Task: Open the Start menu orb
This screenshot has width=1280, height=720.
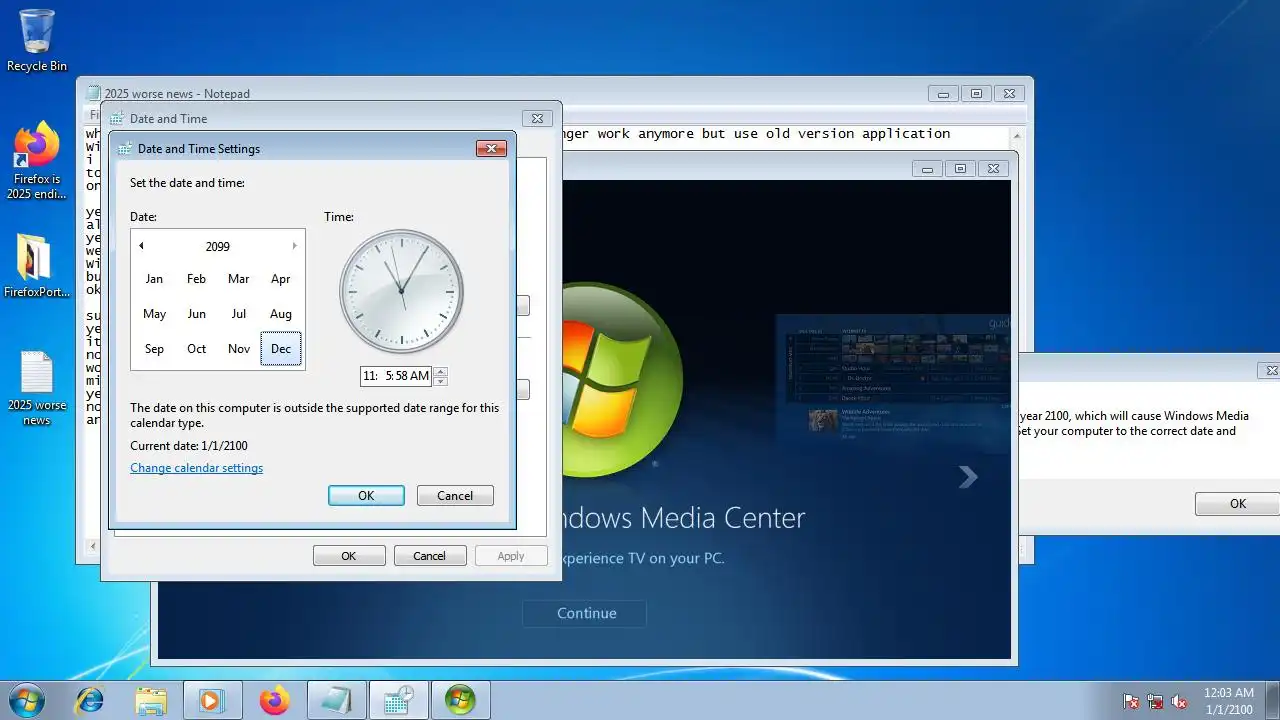Action: pos(27,700)
